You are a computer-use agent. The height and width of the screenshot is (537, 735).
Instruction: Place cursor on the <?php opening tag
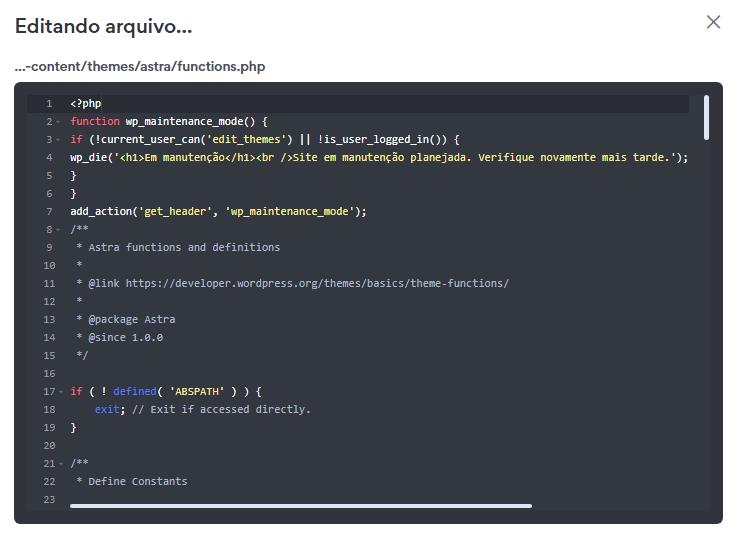[86, 104]
